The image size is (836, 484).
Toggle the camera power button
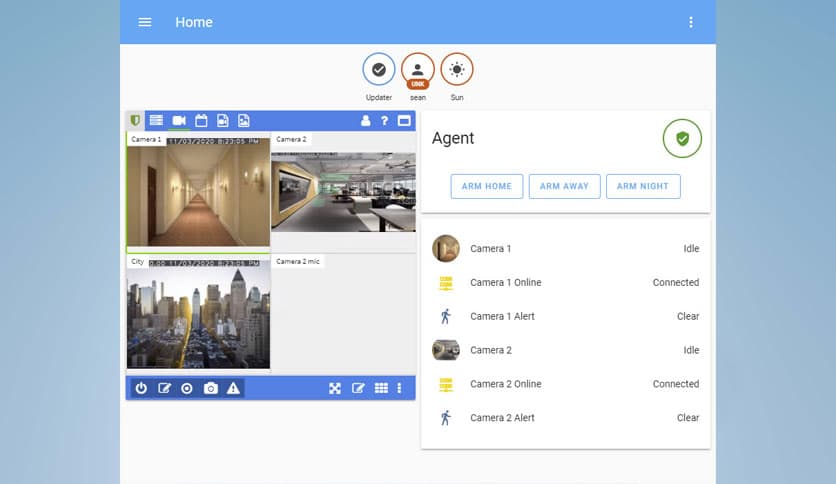tap(141, 388)
